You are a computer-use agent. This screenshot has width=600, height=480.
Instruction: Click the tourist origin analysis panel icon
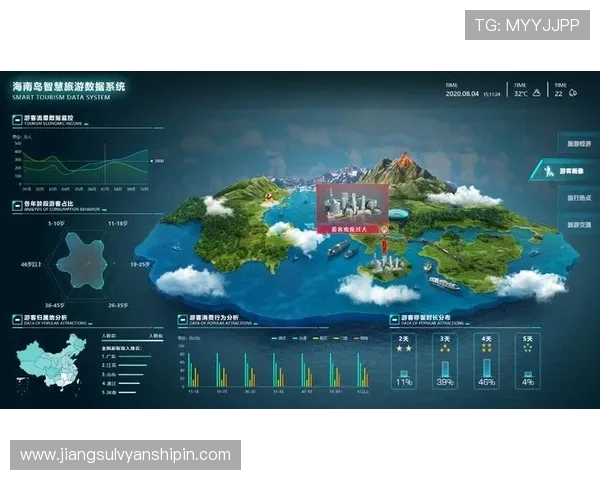pos(17,320)
